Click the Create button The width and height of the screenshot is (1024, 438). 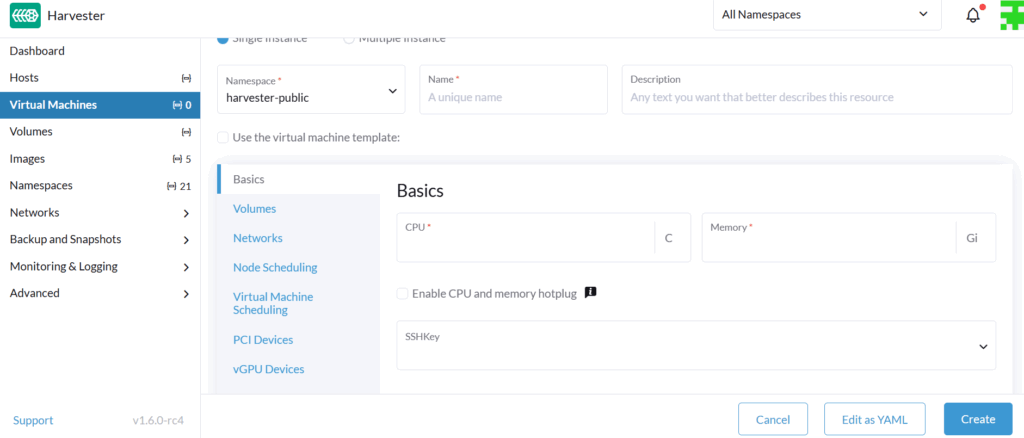click(x=977, y=420)
